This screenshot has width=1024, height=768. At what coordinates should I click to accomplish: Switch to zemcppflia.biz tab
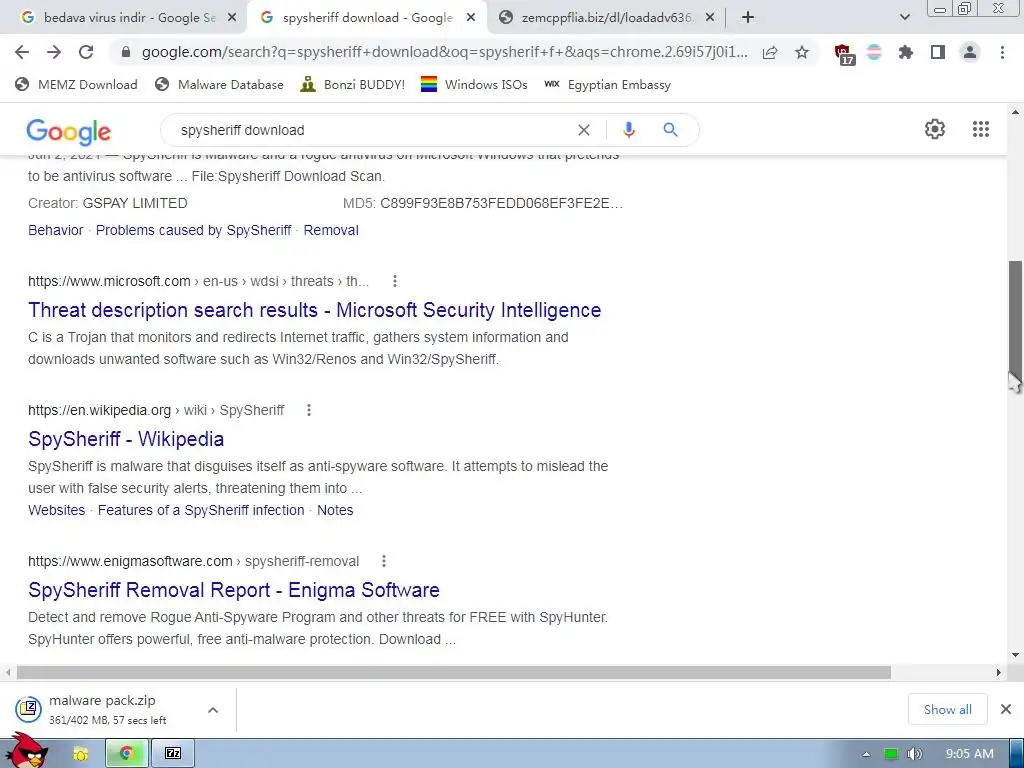tap(607, 18)
